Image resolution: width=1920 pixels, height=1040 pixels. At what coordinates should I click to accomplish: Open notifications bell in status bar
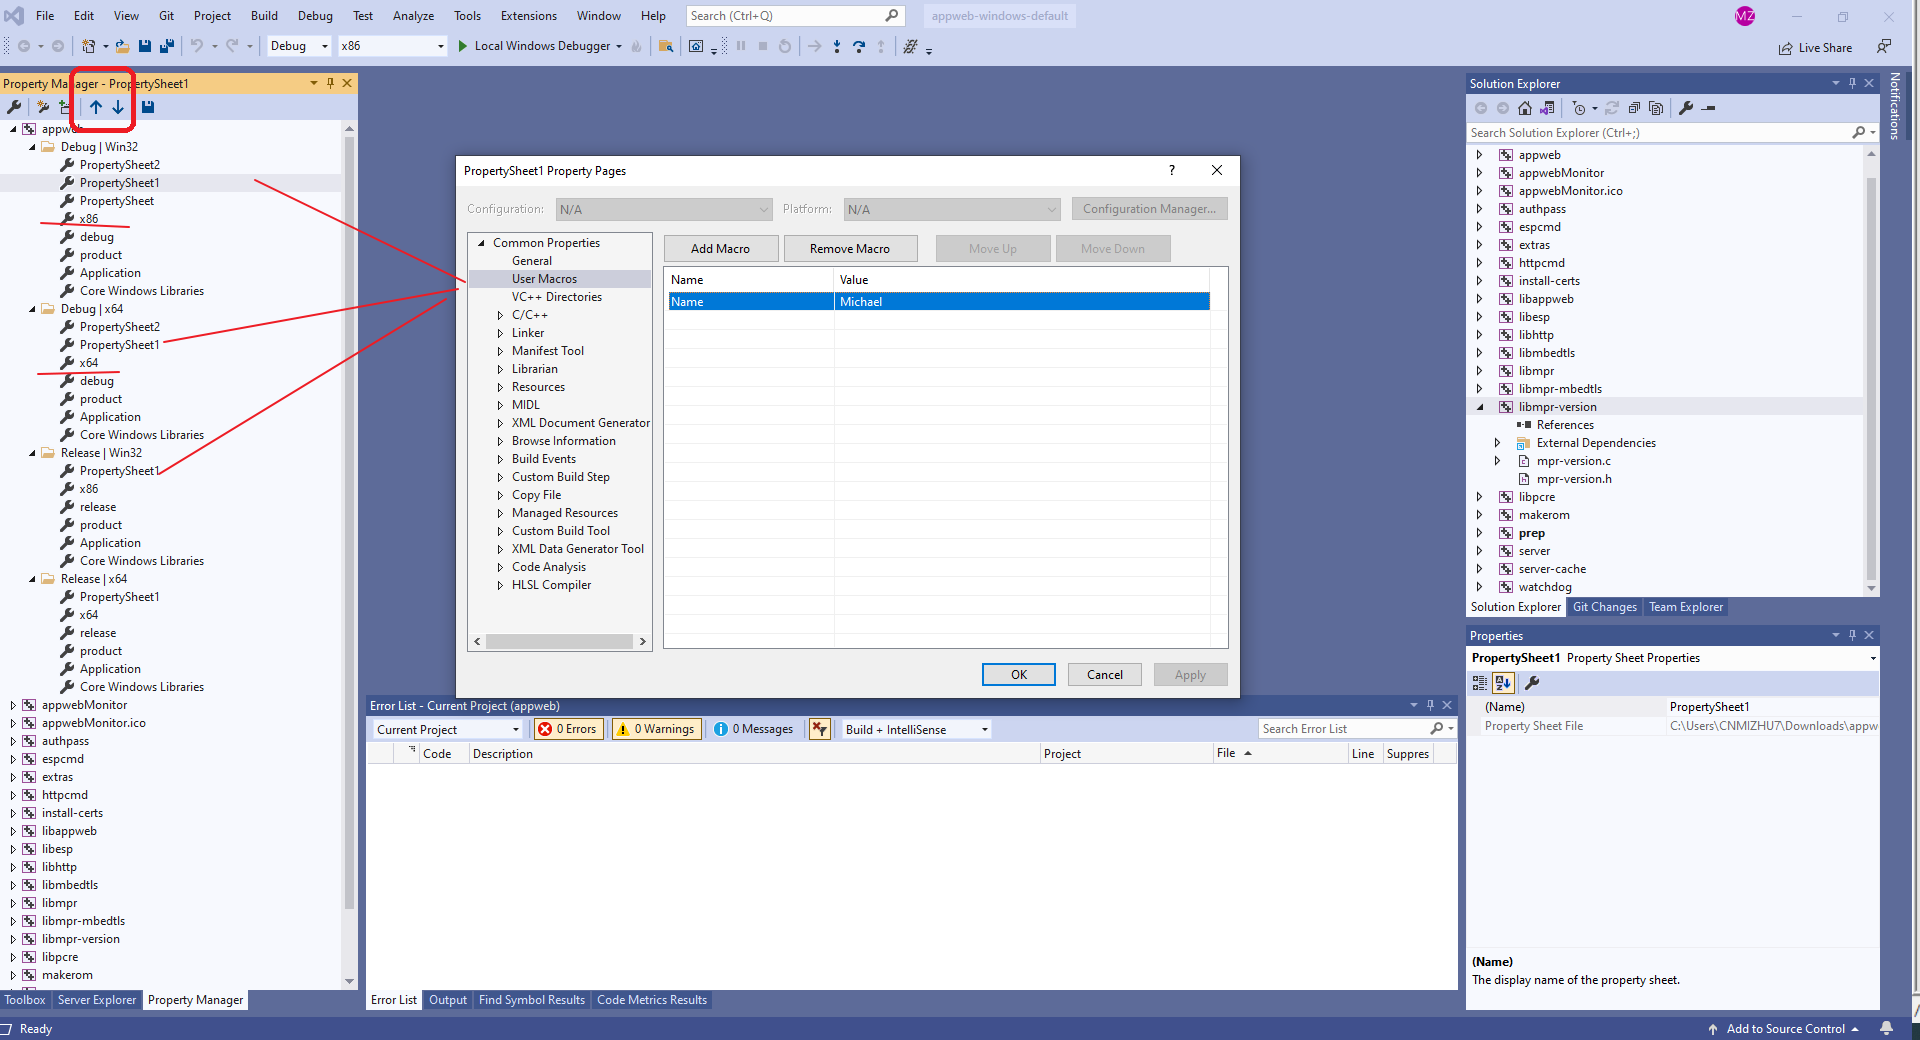[x=1886, y=1028]
